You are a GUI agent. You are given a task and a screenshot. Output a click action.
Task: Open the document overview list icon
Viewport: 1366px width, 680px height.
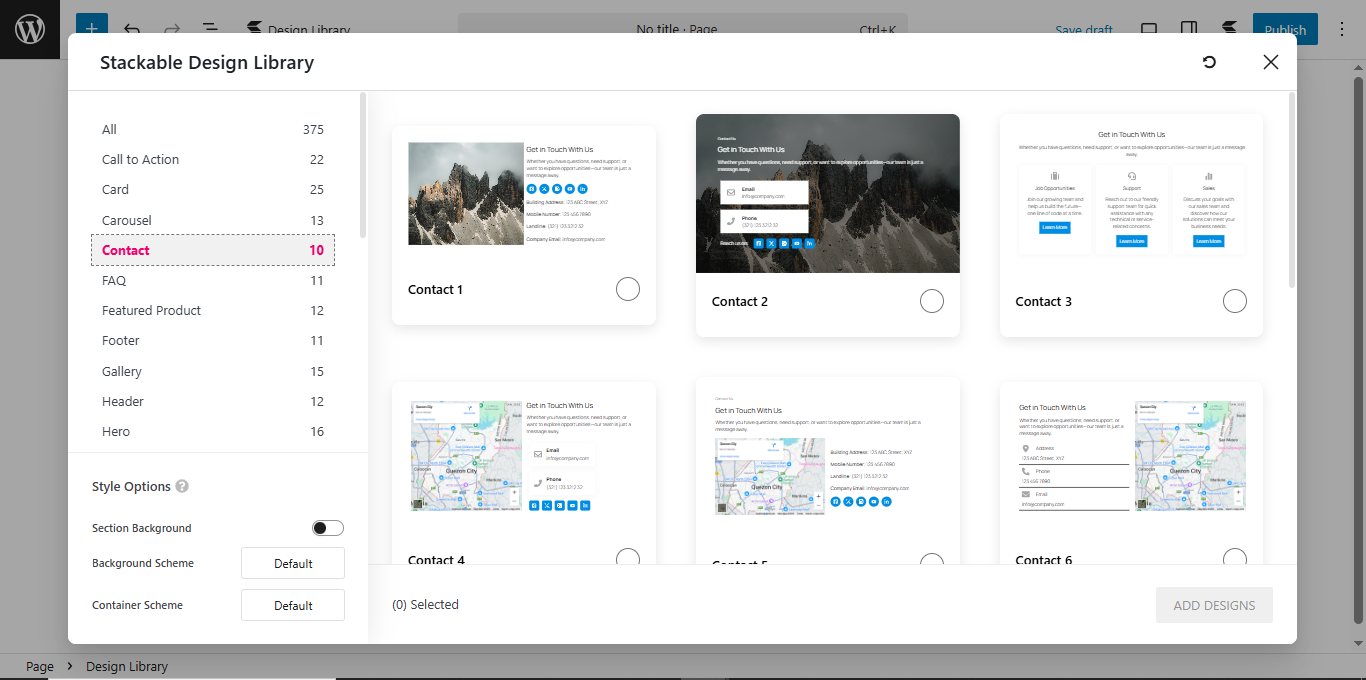coord(210,29)
